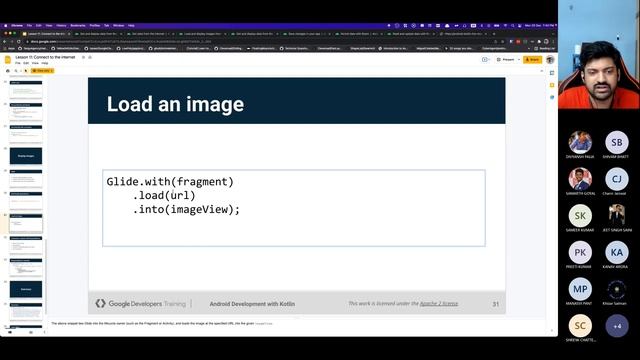Open the Bookmarks menu in macOS menu bar

tap(78, 26)
